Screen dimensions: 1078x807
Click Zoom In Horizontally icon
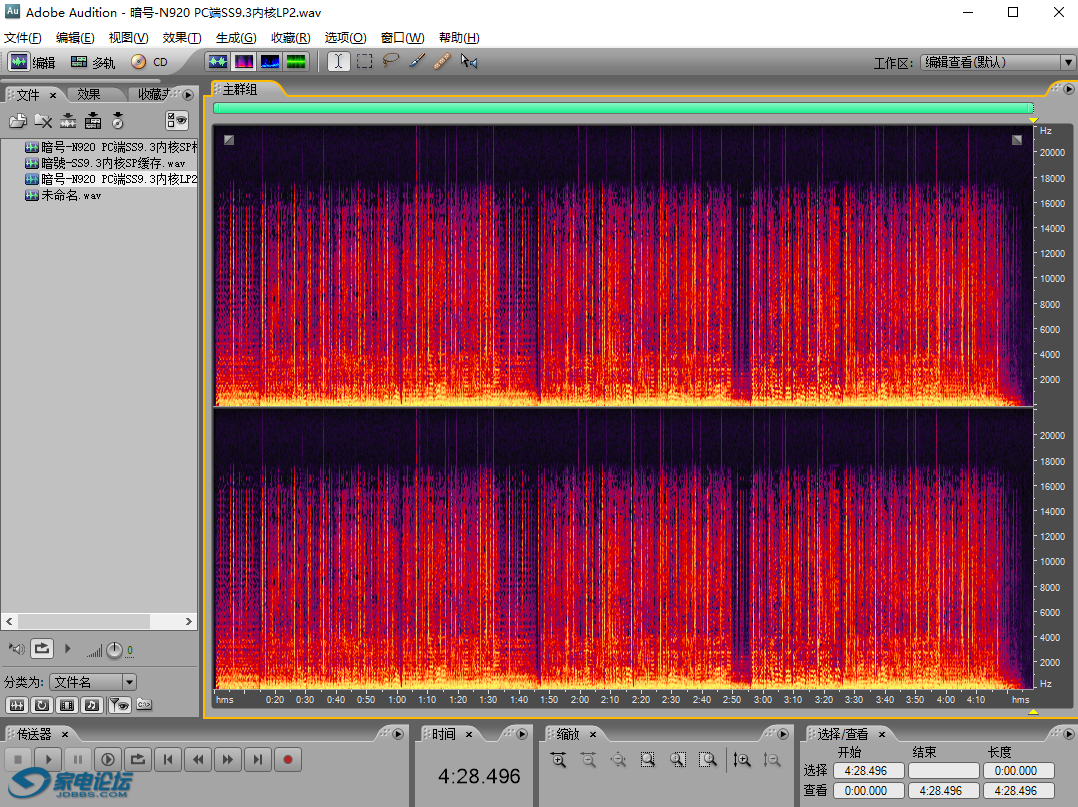(558, 760)
